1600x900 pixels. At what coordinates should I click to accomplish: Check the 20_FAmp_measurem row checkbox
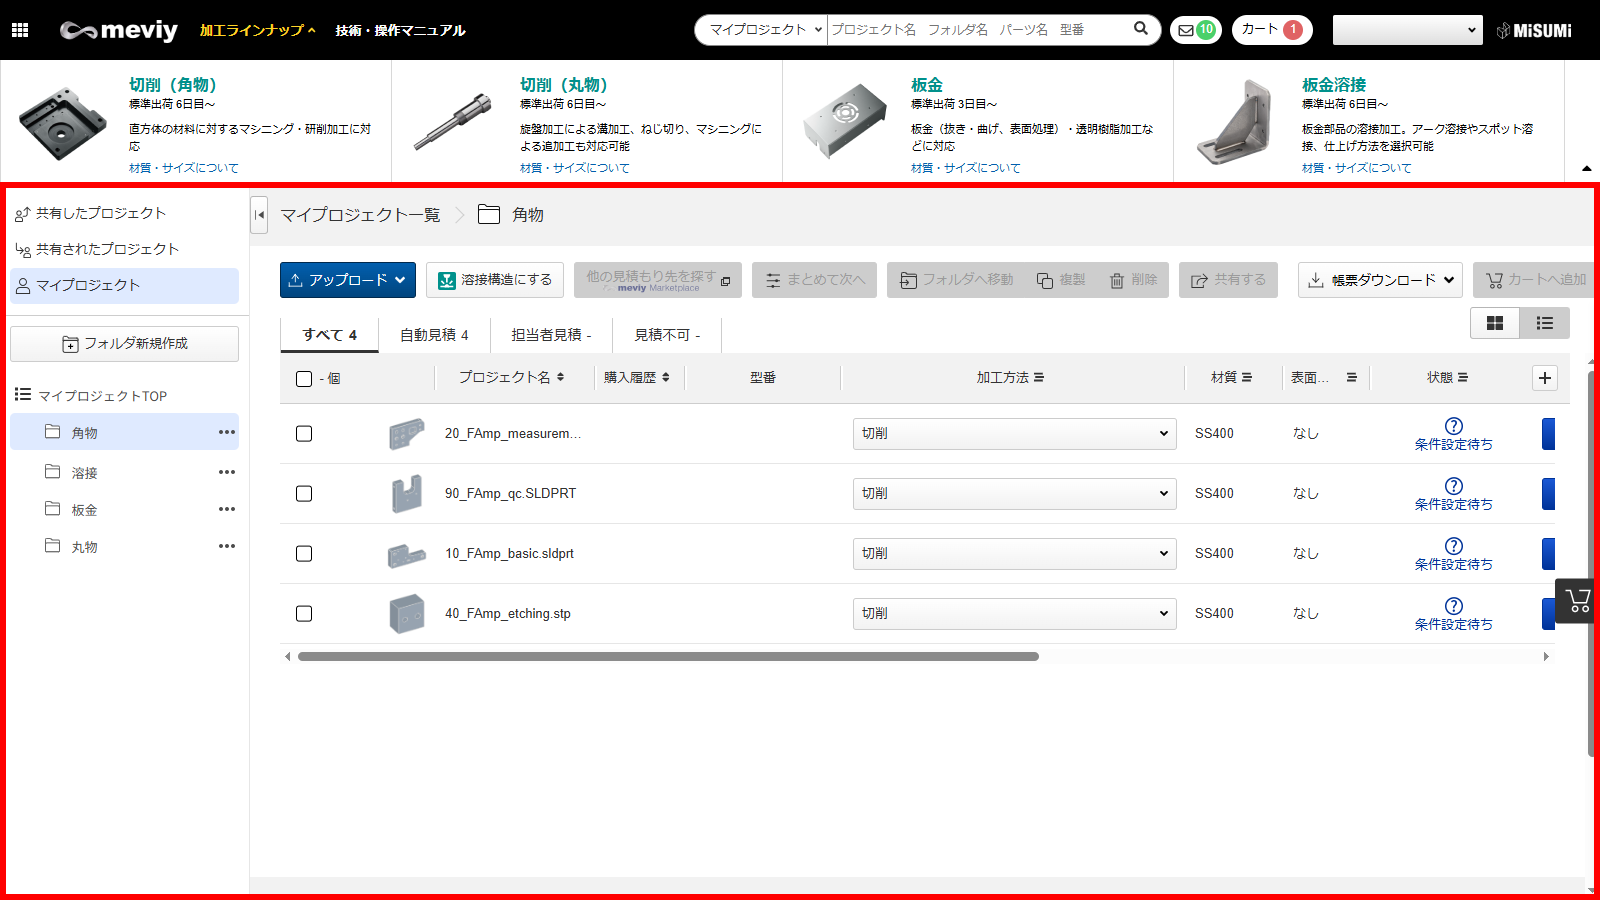coord(304,434)
